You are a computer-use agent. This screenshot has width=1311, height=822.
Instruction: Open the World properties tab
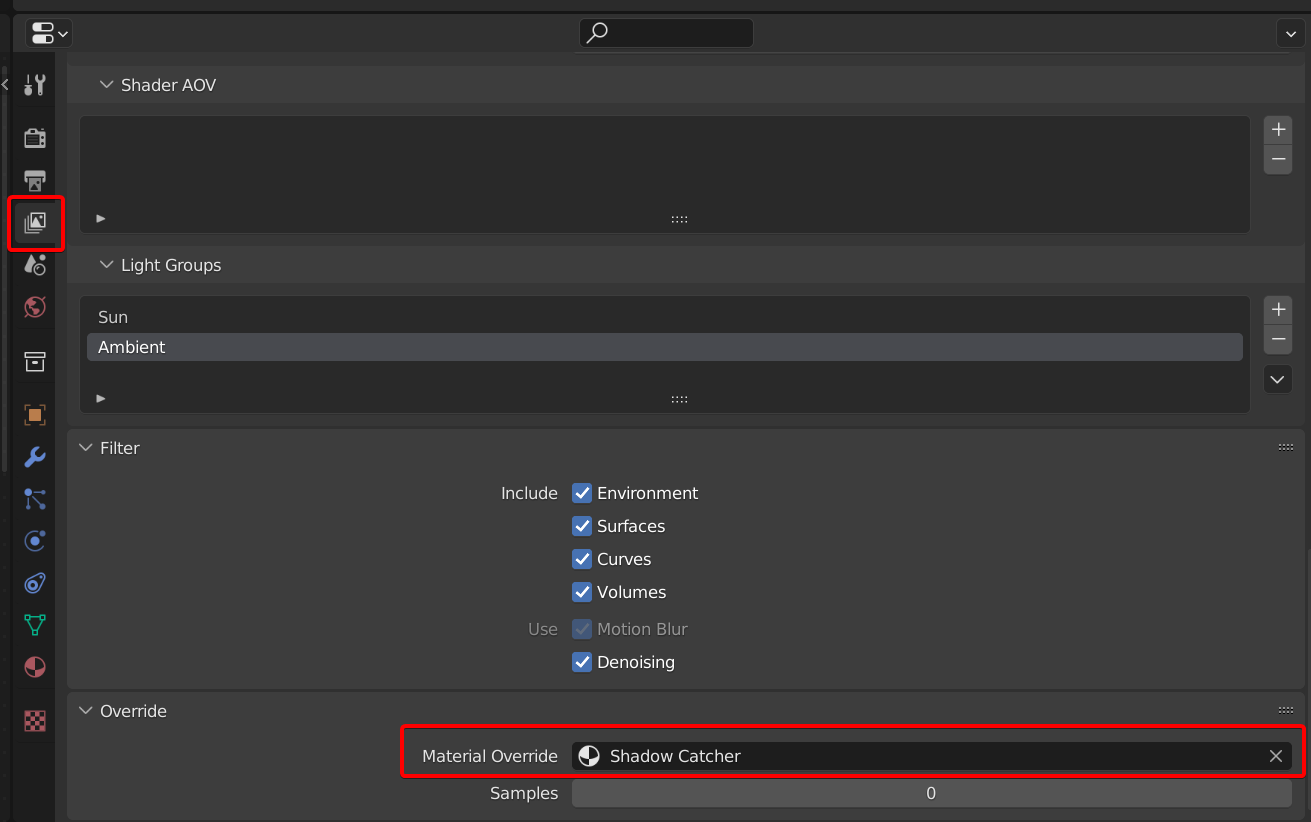pos(35,307)
